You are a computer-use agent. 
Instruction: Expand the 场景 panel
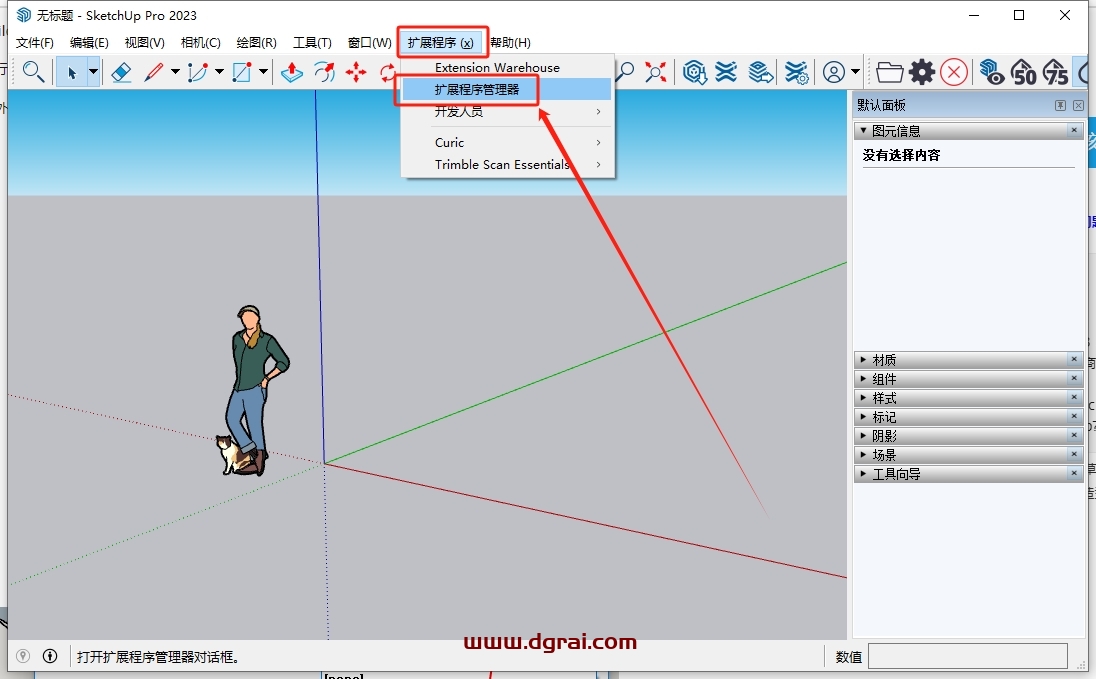point(863,455)
